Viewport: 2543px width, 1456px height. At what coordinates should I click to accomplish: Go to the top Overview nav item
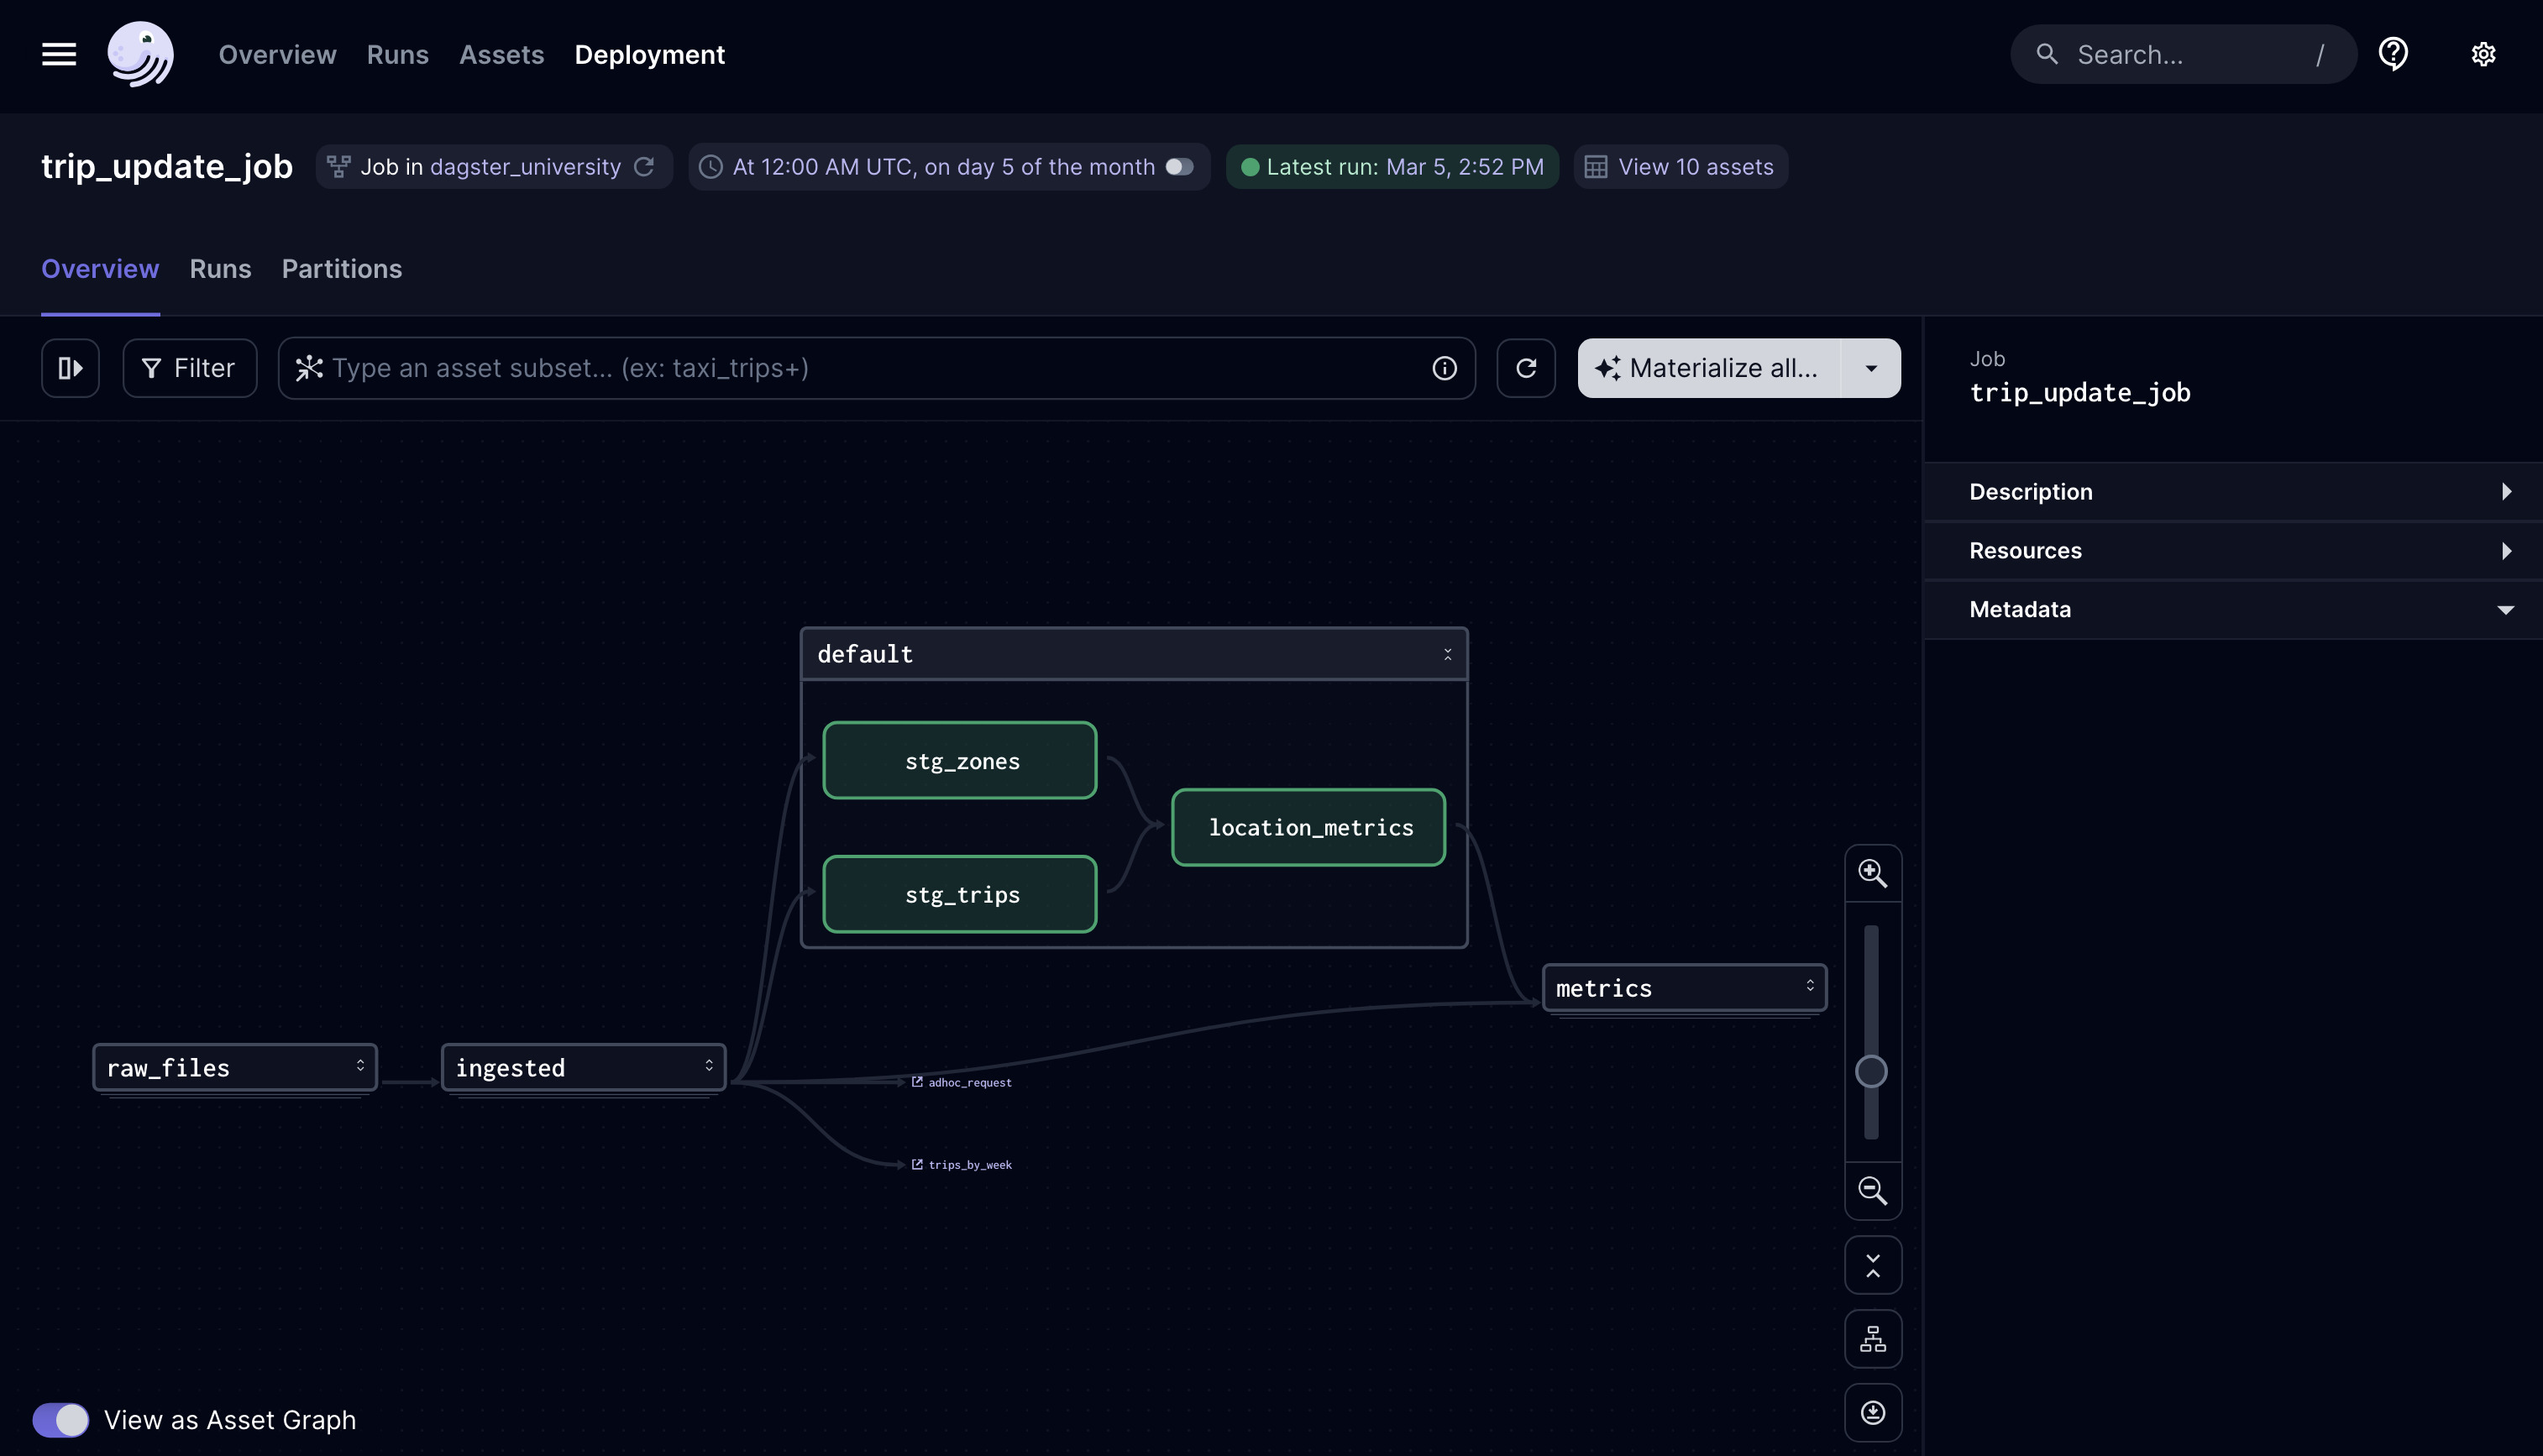[277, 54]
